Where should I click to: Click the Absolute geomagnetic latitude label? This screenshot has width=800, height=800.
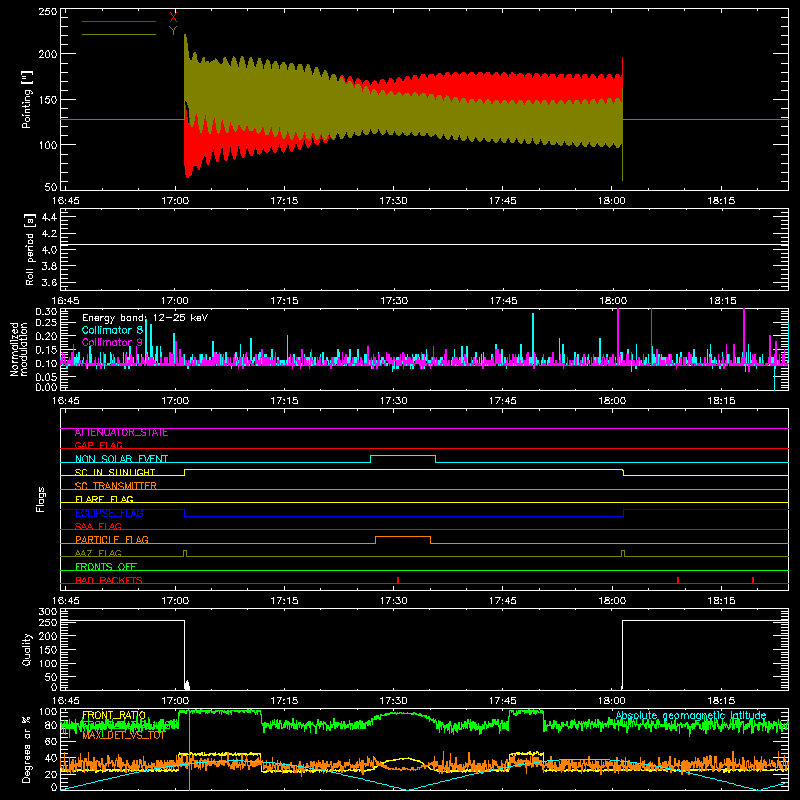(691, 715)
